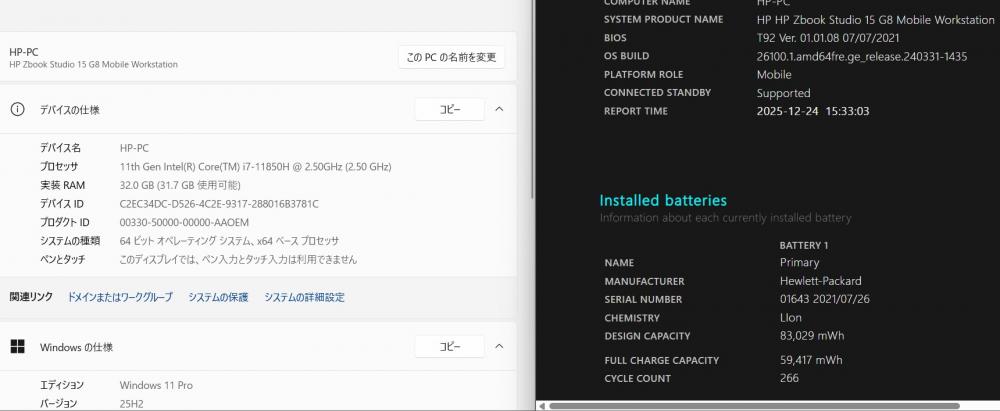The width and height of the screenshot is (1000, 411).
Task: Collapse the デバイスの仕様 section chevron
Action: (499, 109)
